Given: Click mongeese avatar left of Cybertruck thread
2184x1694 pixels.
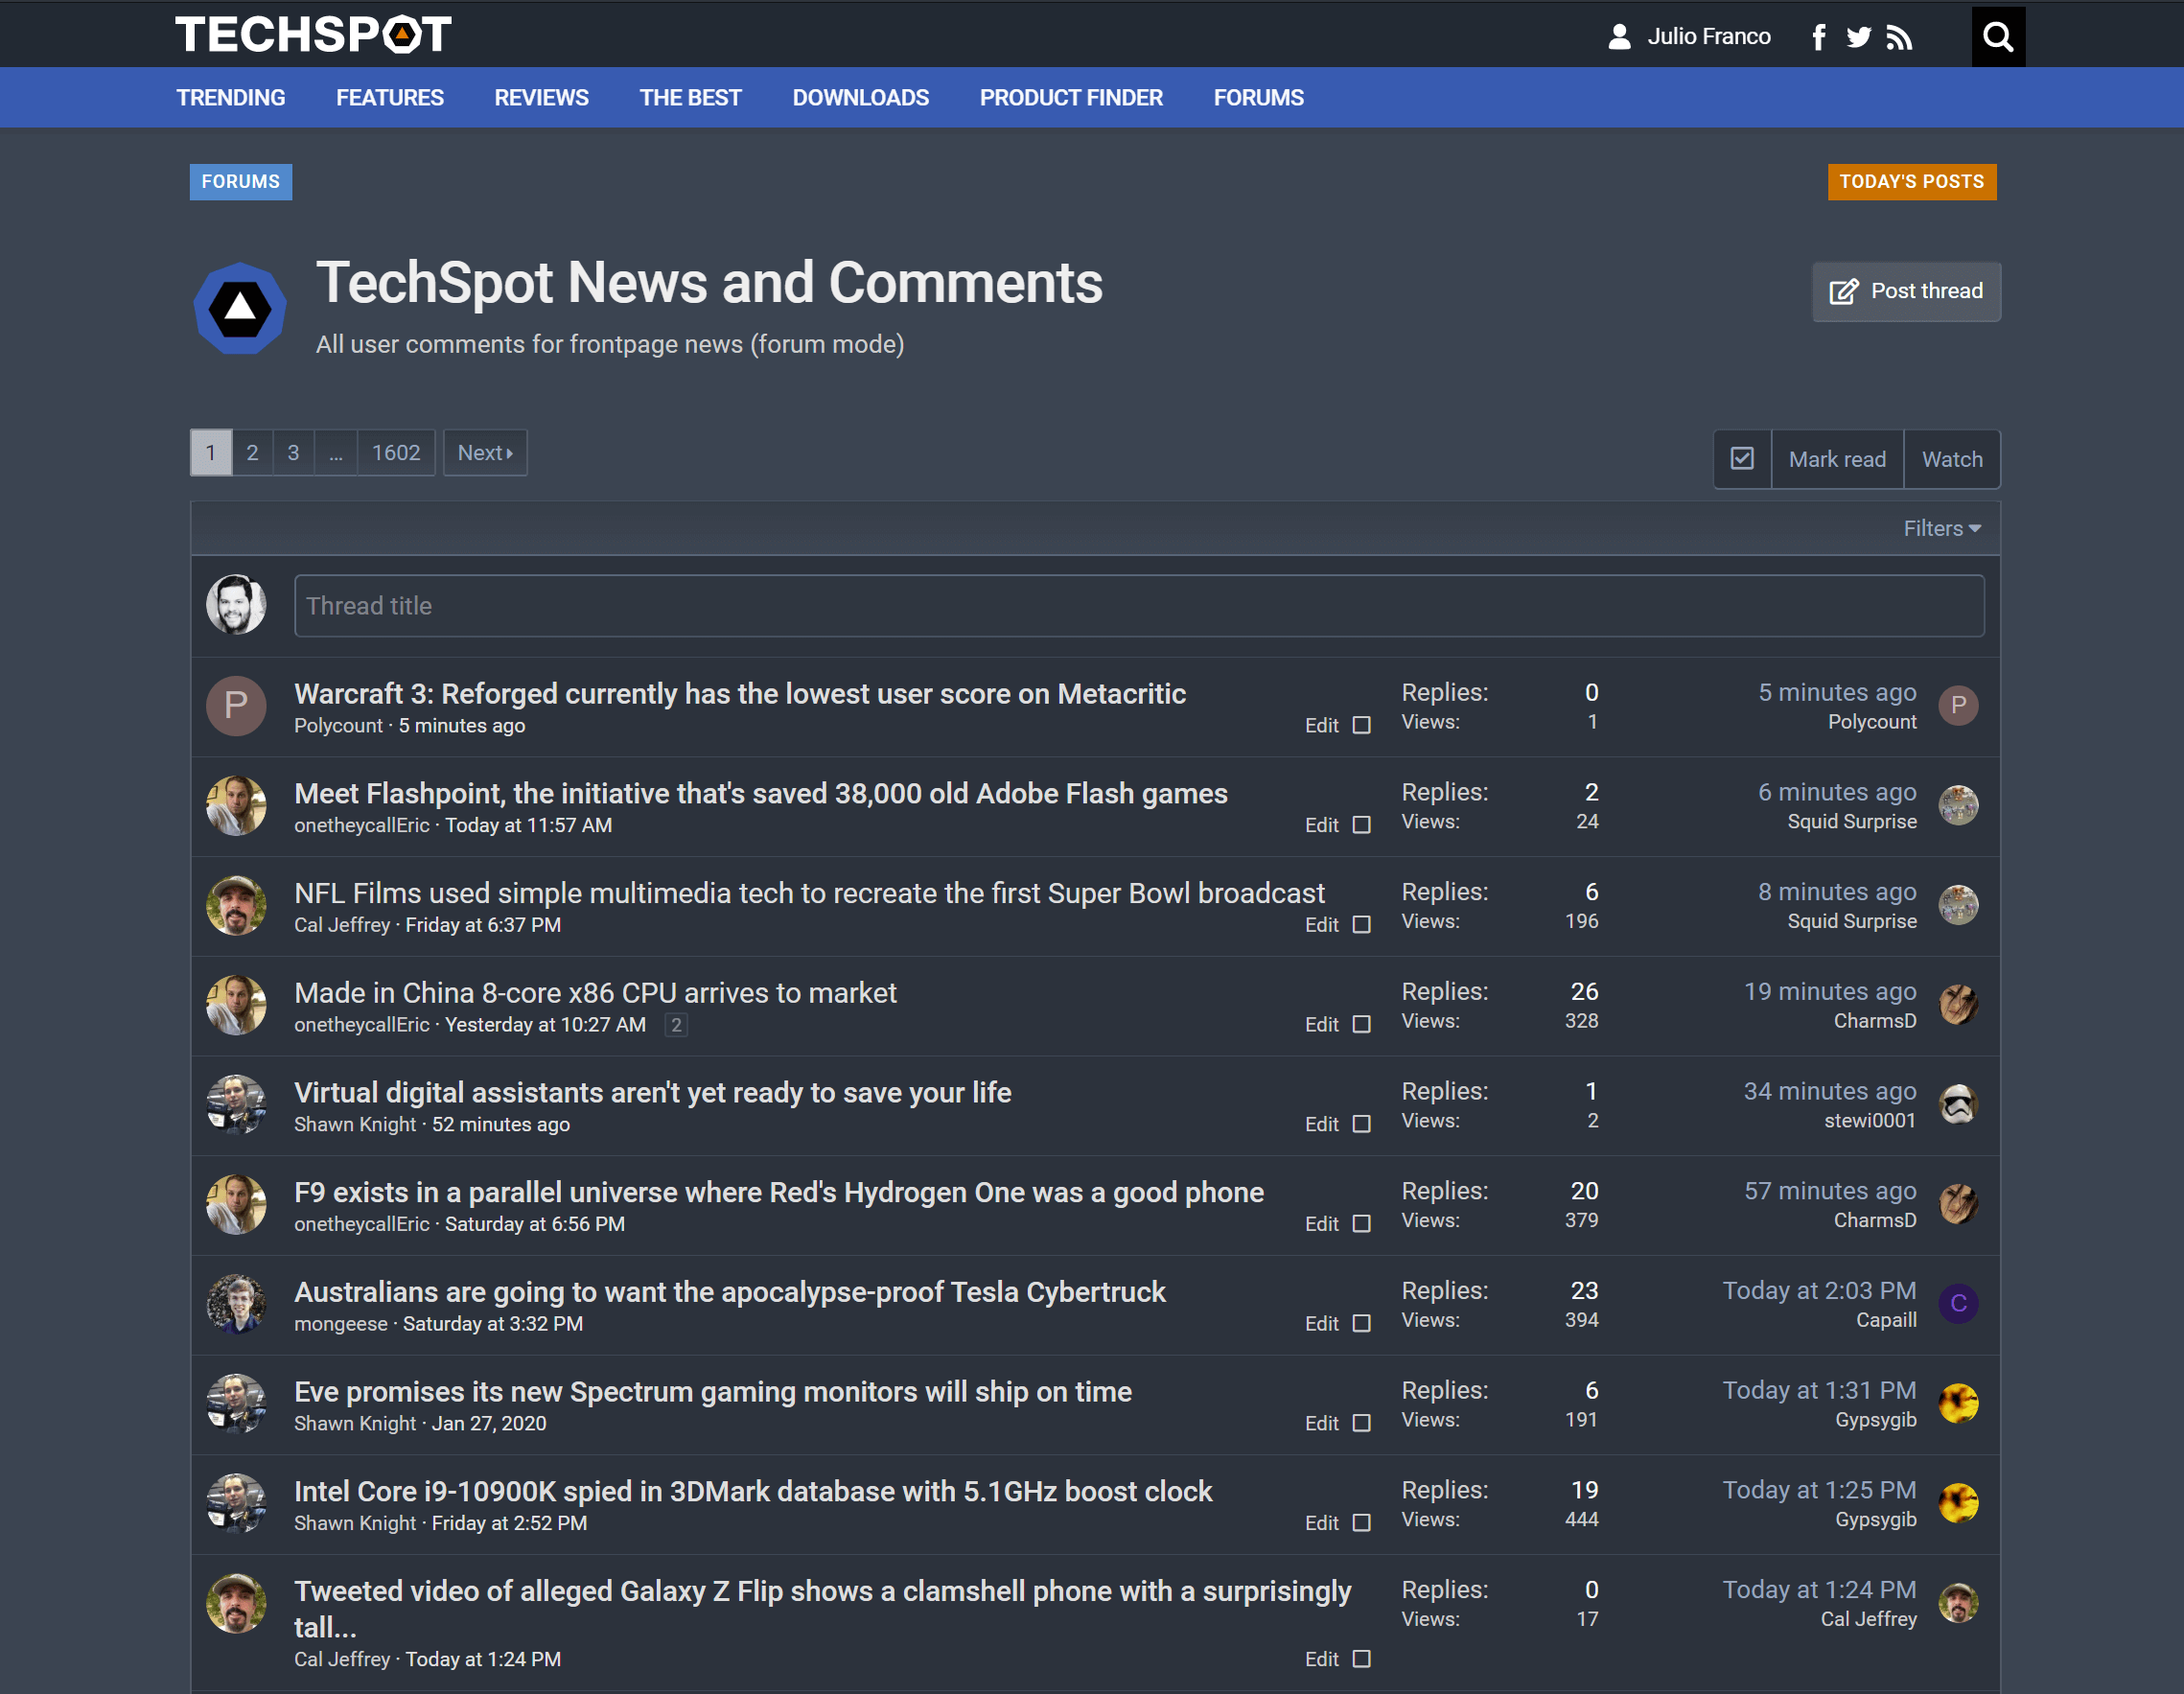Looking at the screenshot, I should coord(236,1304).
